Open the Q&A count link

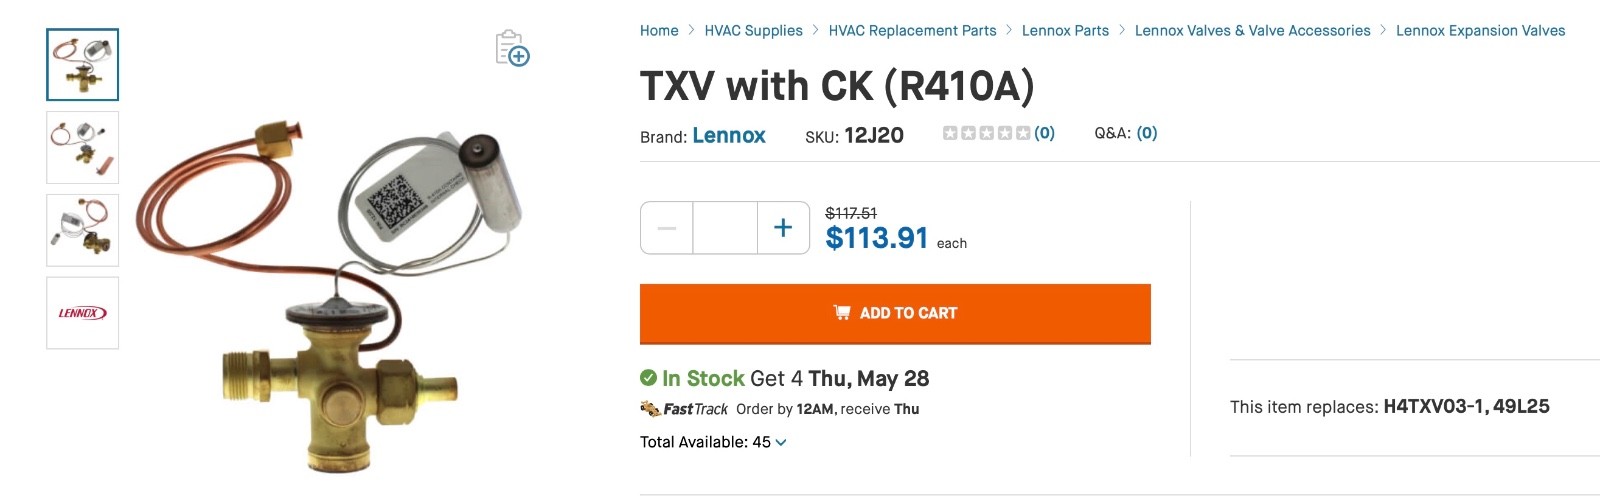tap(1147, 133)
